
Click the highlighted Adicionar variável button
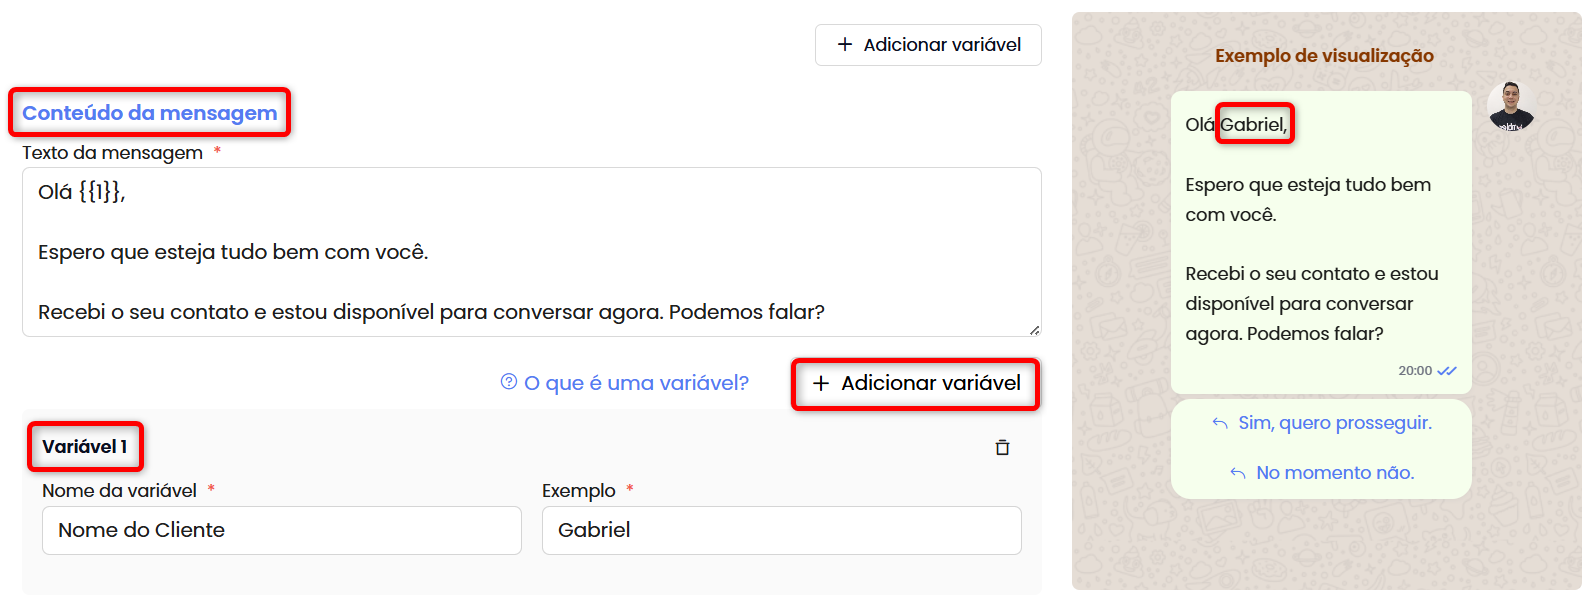(916, 384)
